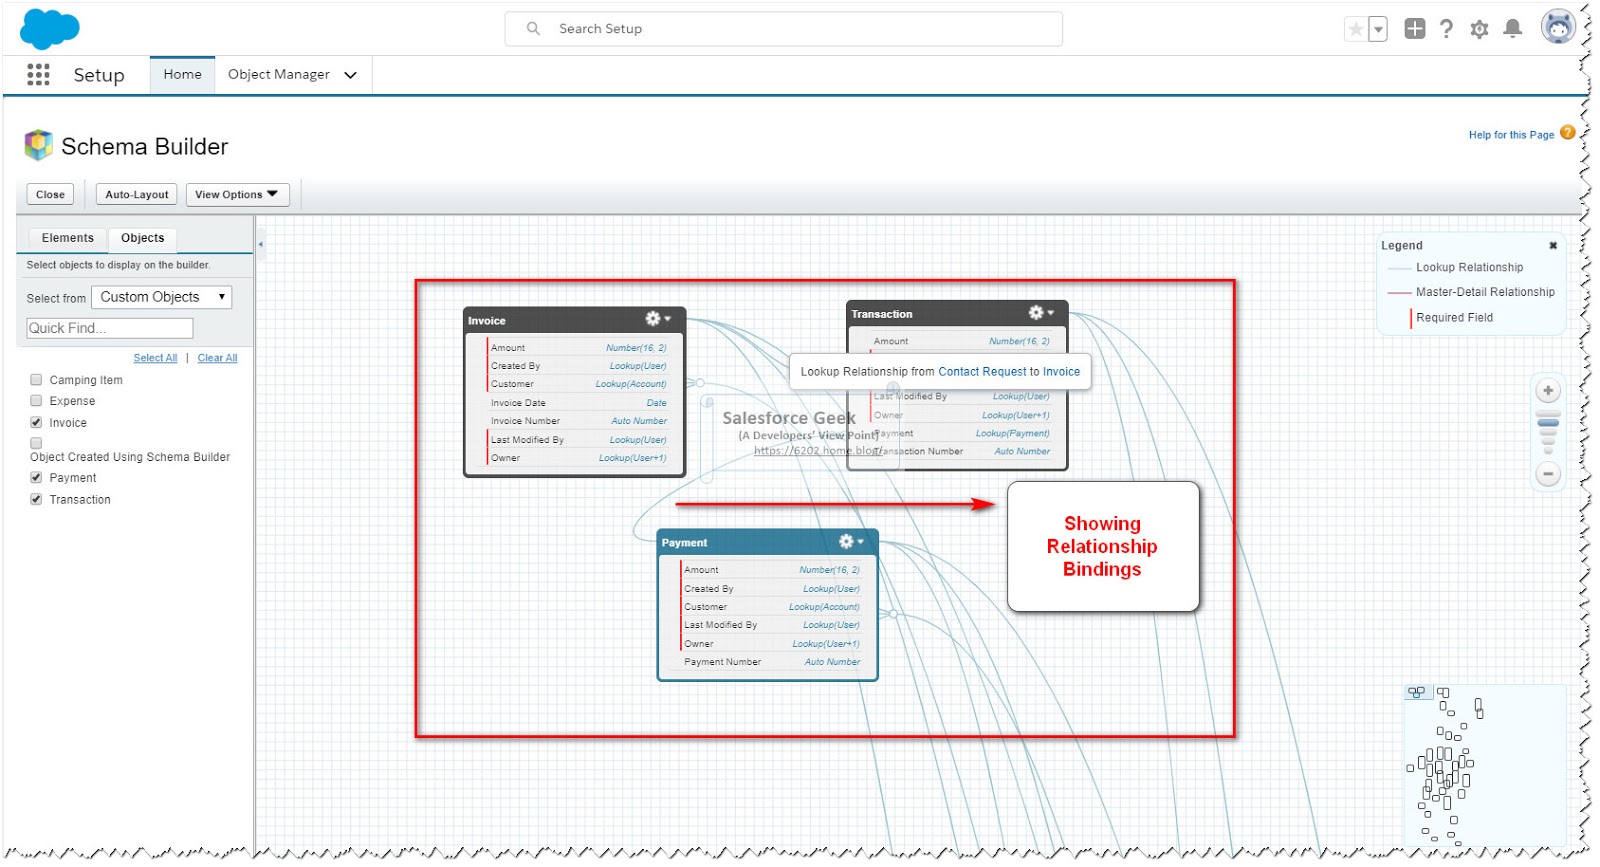
Task: Click the Payment Number field row
Action: coord(771,662)
